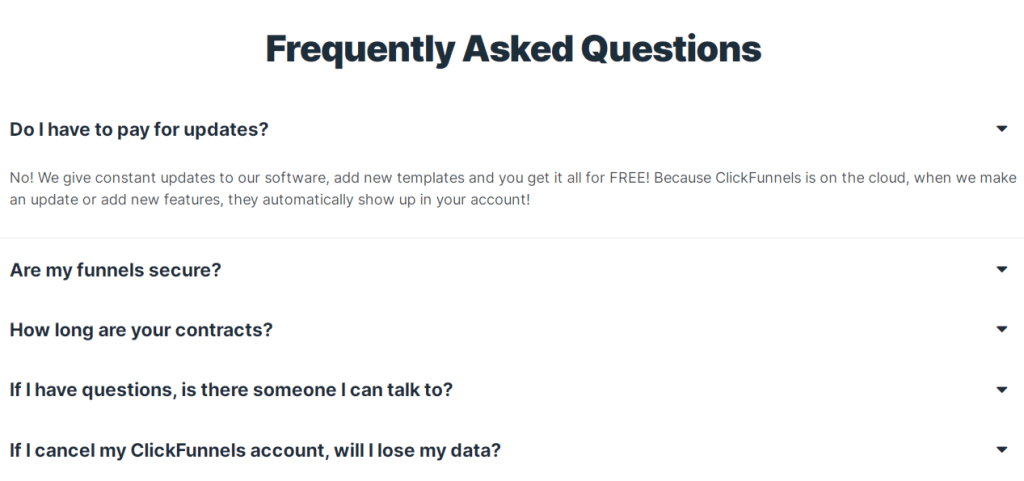
Task: Click the caret next to "How long are your contracts?"
Action: coord(1001,329)
